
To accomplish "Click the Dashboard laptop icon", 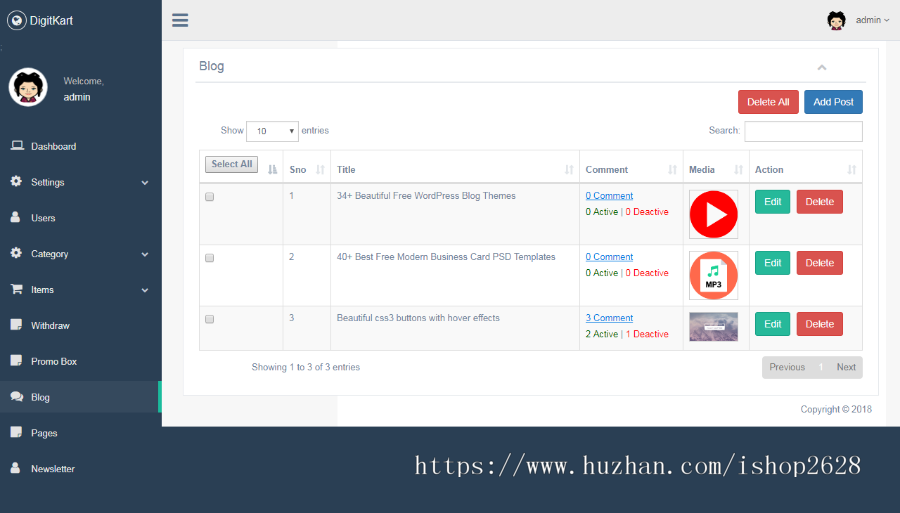I will tap(17, 146).
